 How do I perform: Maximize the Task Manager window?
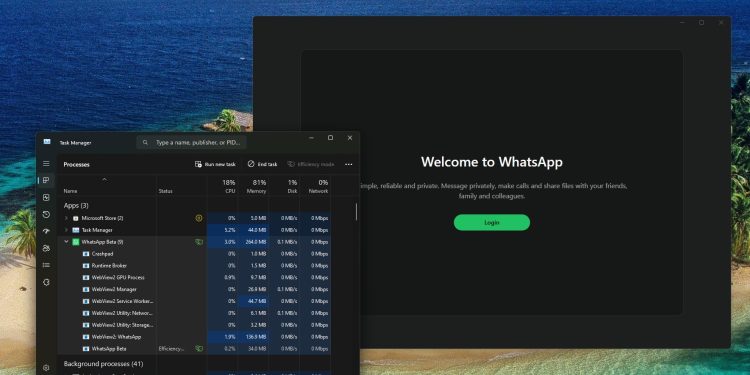[331, 138]
